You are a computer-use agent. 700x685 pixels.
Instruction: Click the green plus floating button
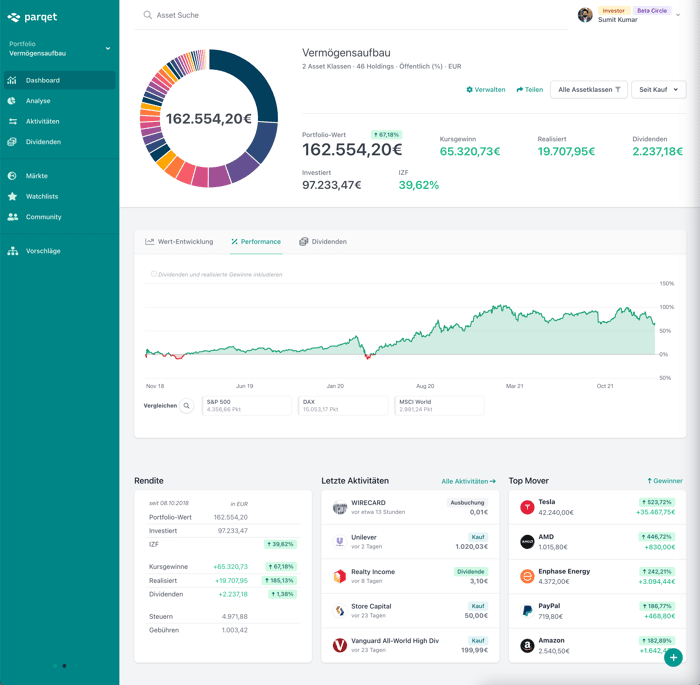[x=673, y=657]
